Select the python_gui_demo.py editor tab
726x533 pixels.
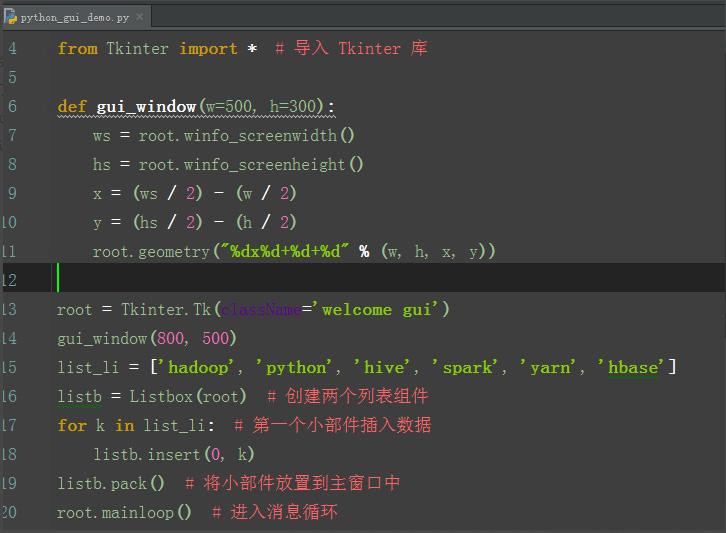click(x=76, y=17)
